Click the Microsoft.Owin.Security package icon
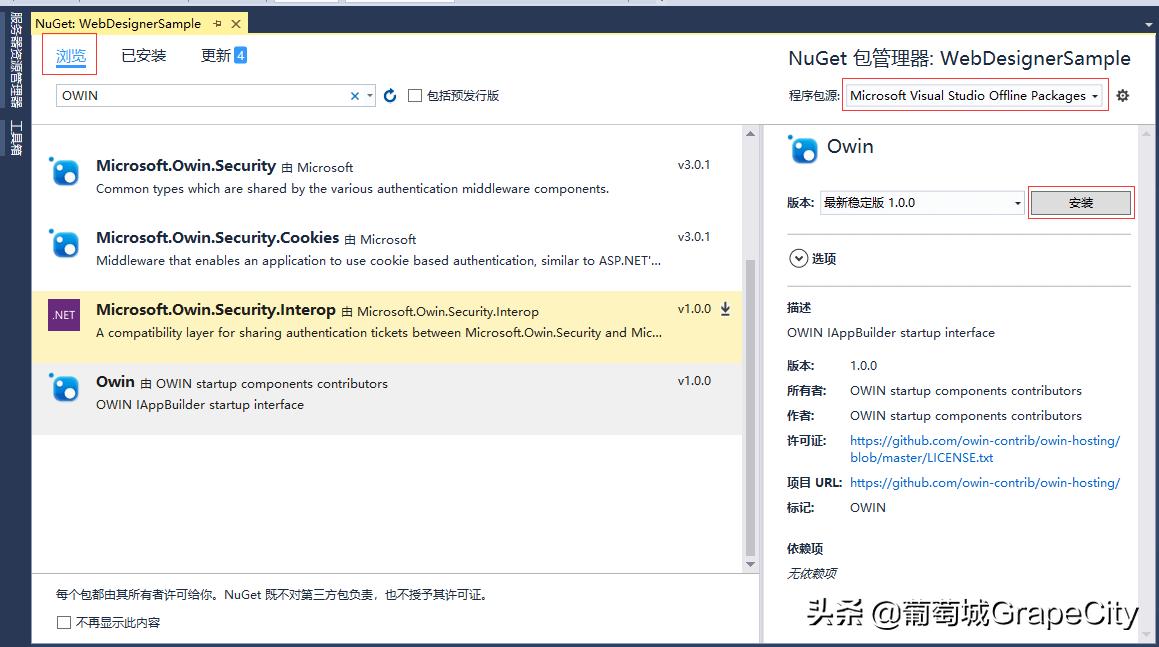This screenshot has width=1159, height=647. point(64,172)
